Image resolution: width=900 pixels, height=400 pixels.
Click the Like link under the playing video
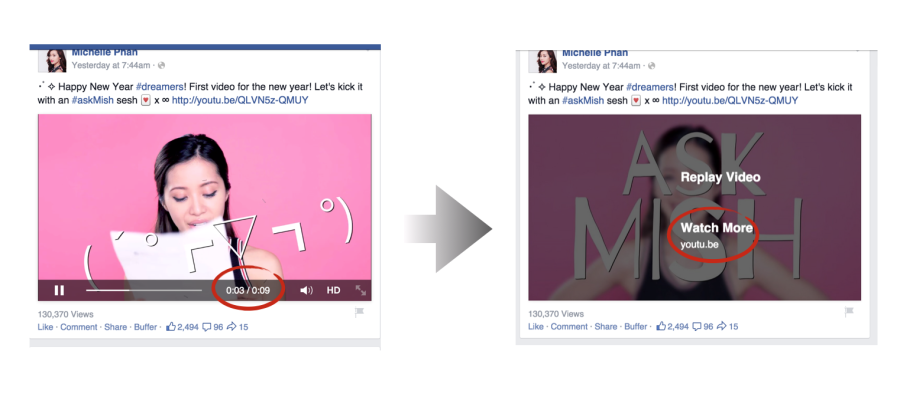[x=45, y=327]
